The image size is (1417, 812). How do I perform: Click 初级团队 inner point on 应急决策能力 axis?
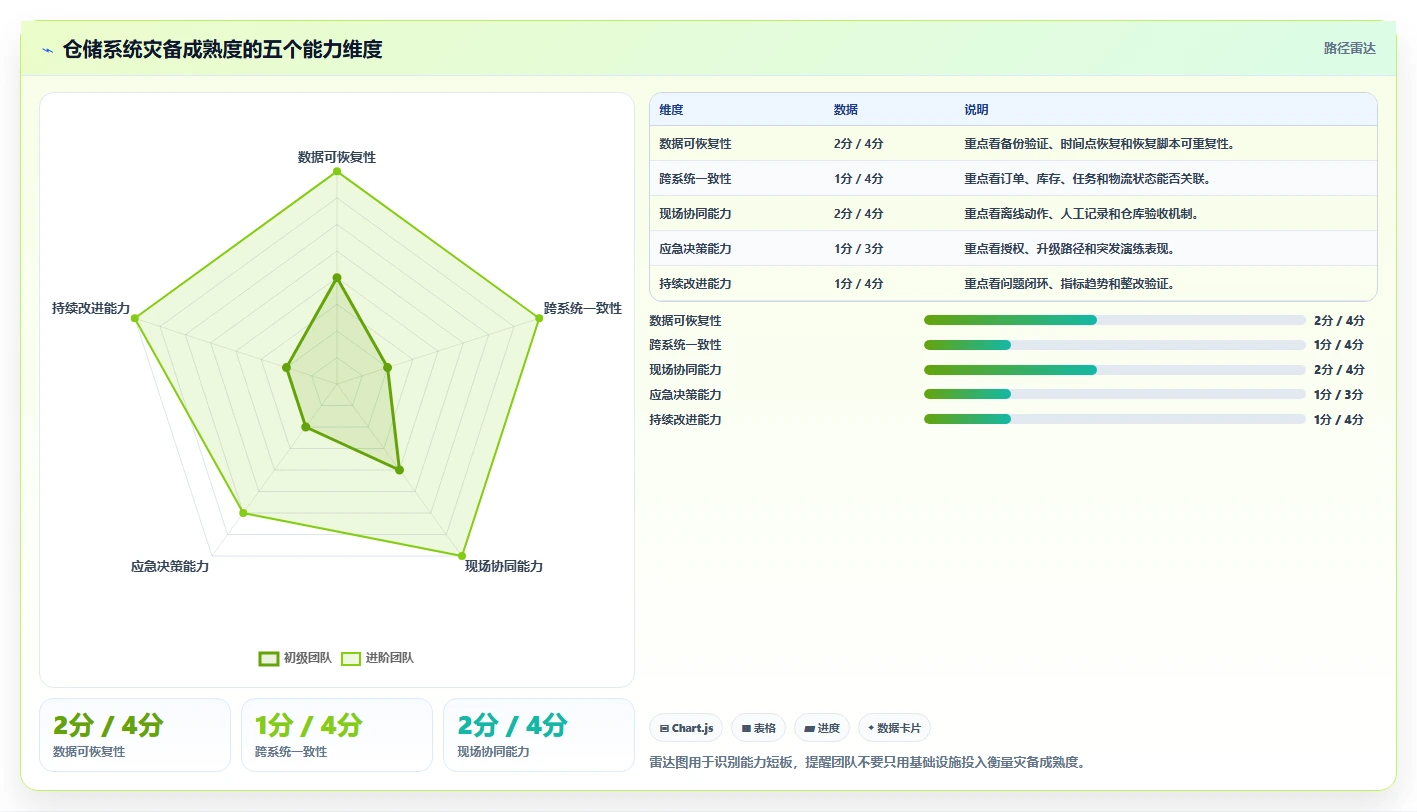(306, 427)
